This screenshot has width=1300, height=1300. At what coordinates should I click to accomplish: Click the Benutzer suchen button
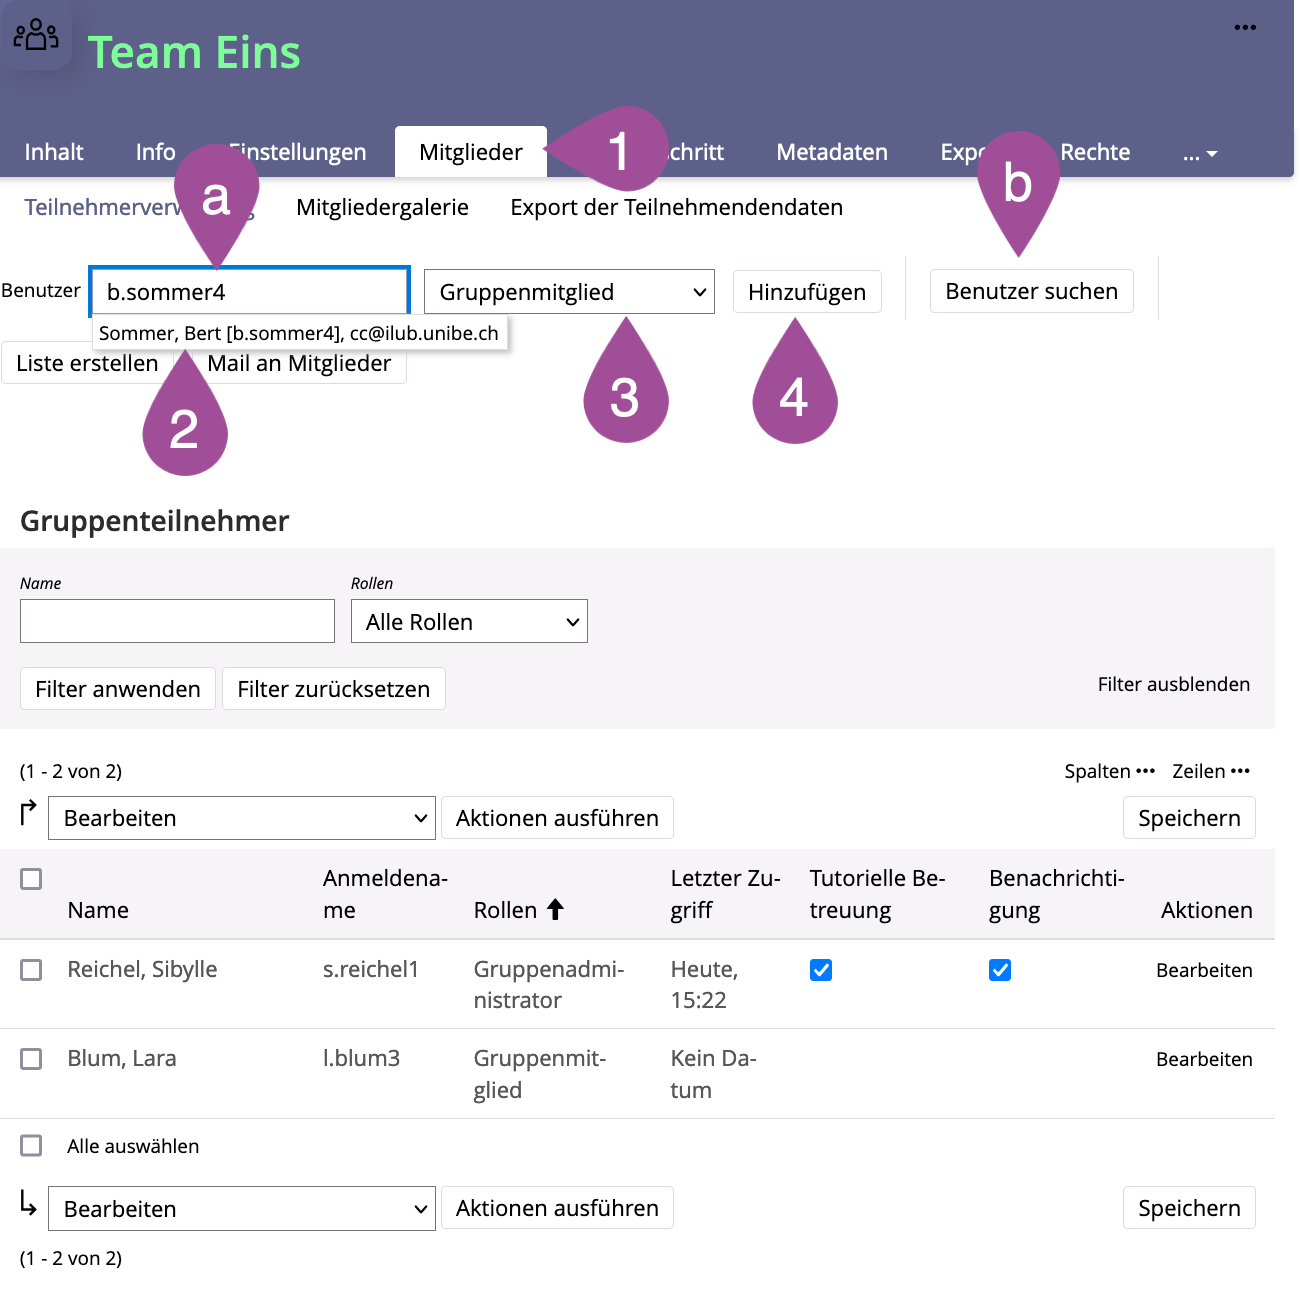(1031, 291)
